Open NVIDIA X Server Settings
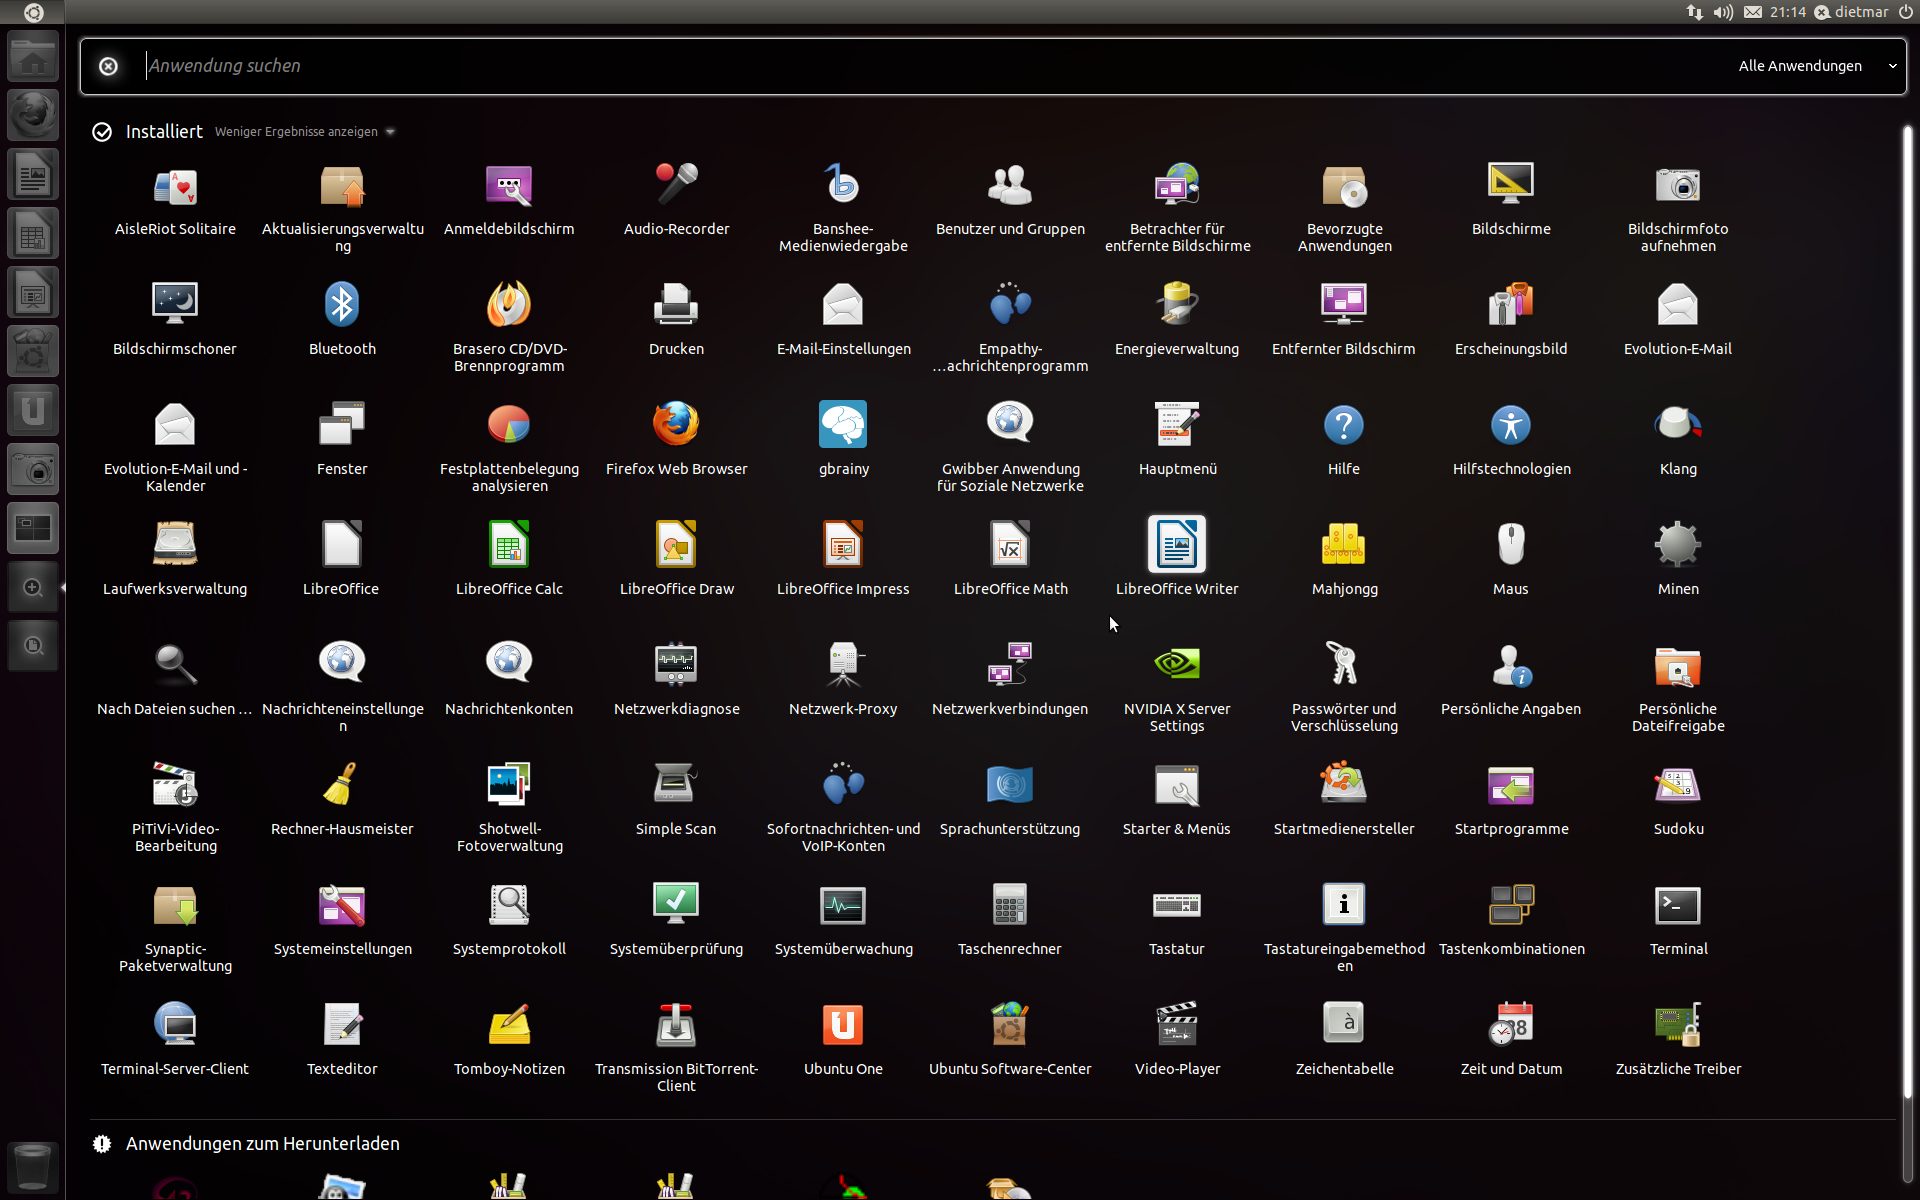The height and width of the screenshot is (1200, 1920). (x=1177, y=688)
